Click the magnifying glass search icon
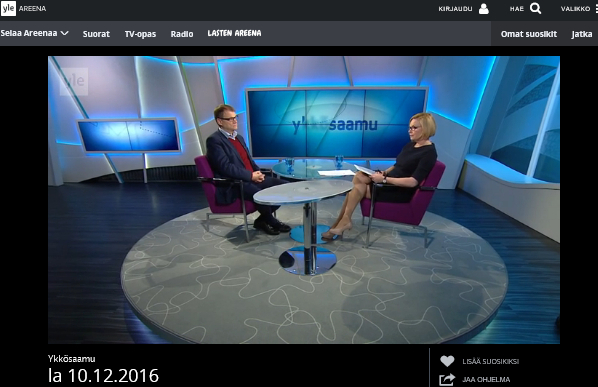Viewport: 598px width, 387px height. click(x=535, y=8)
